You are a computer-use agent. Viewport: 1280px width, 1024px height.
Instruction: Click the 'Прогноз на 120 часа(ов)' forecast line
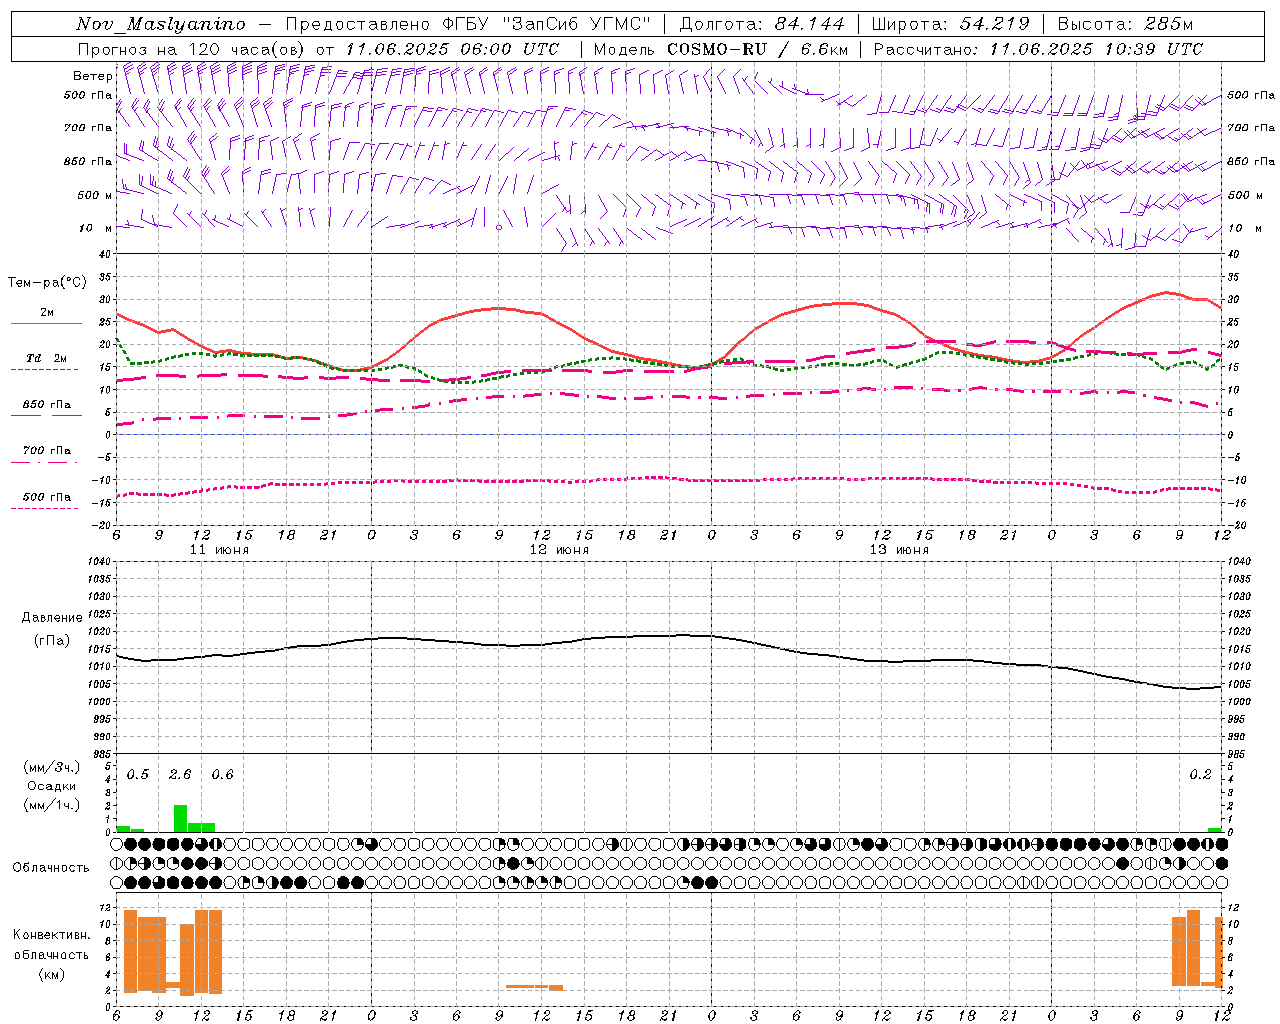(193, 49)
